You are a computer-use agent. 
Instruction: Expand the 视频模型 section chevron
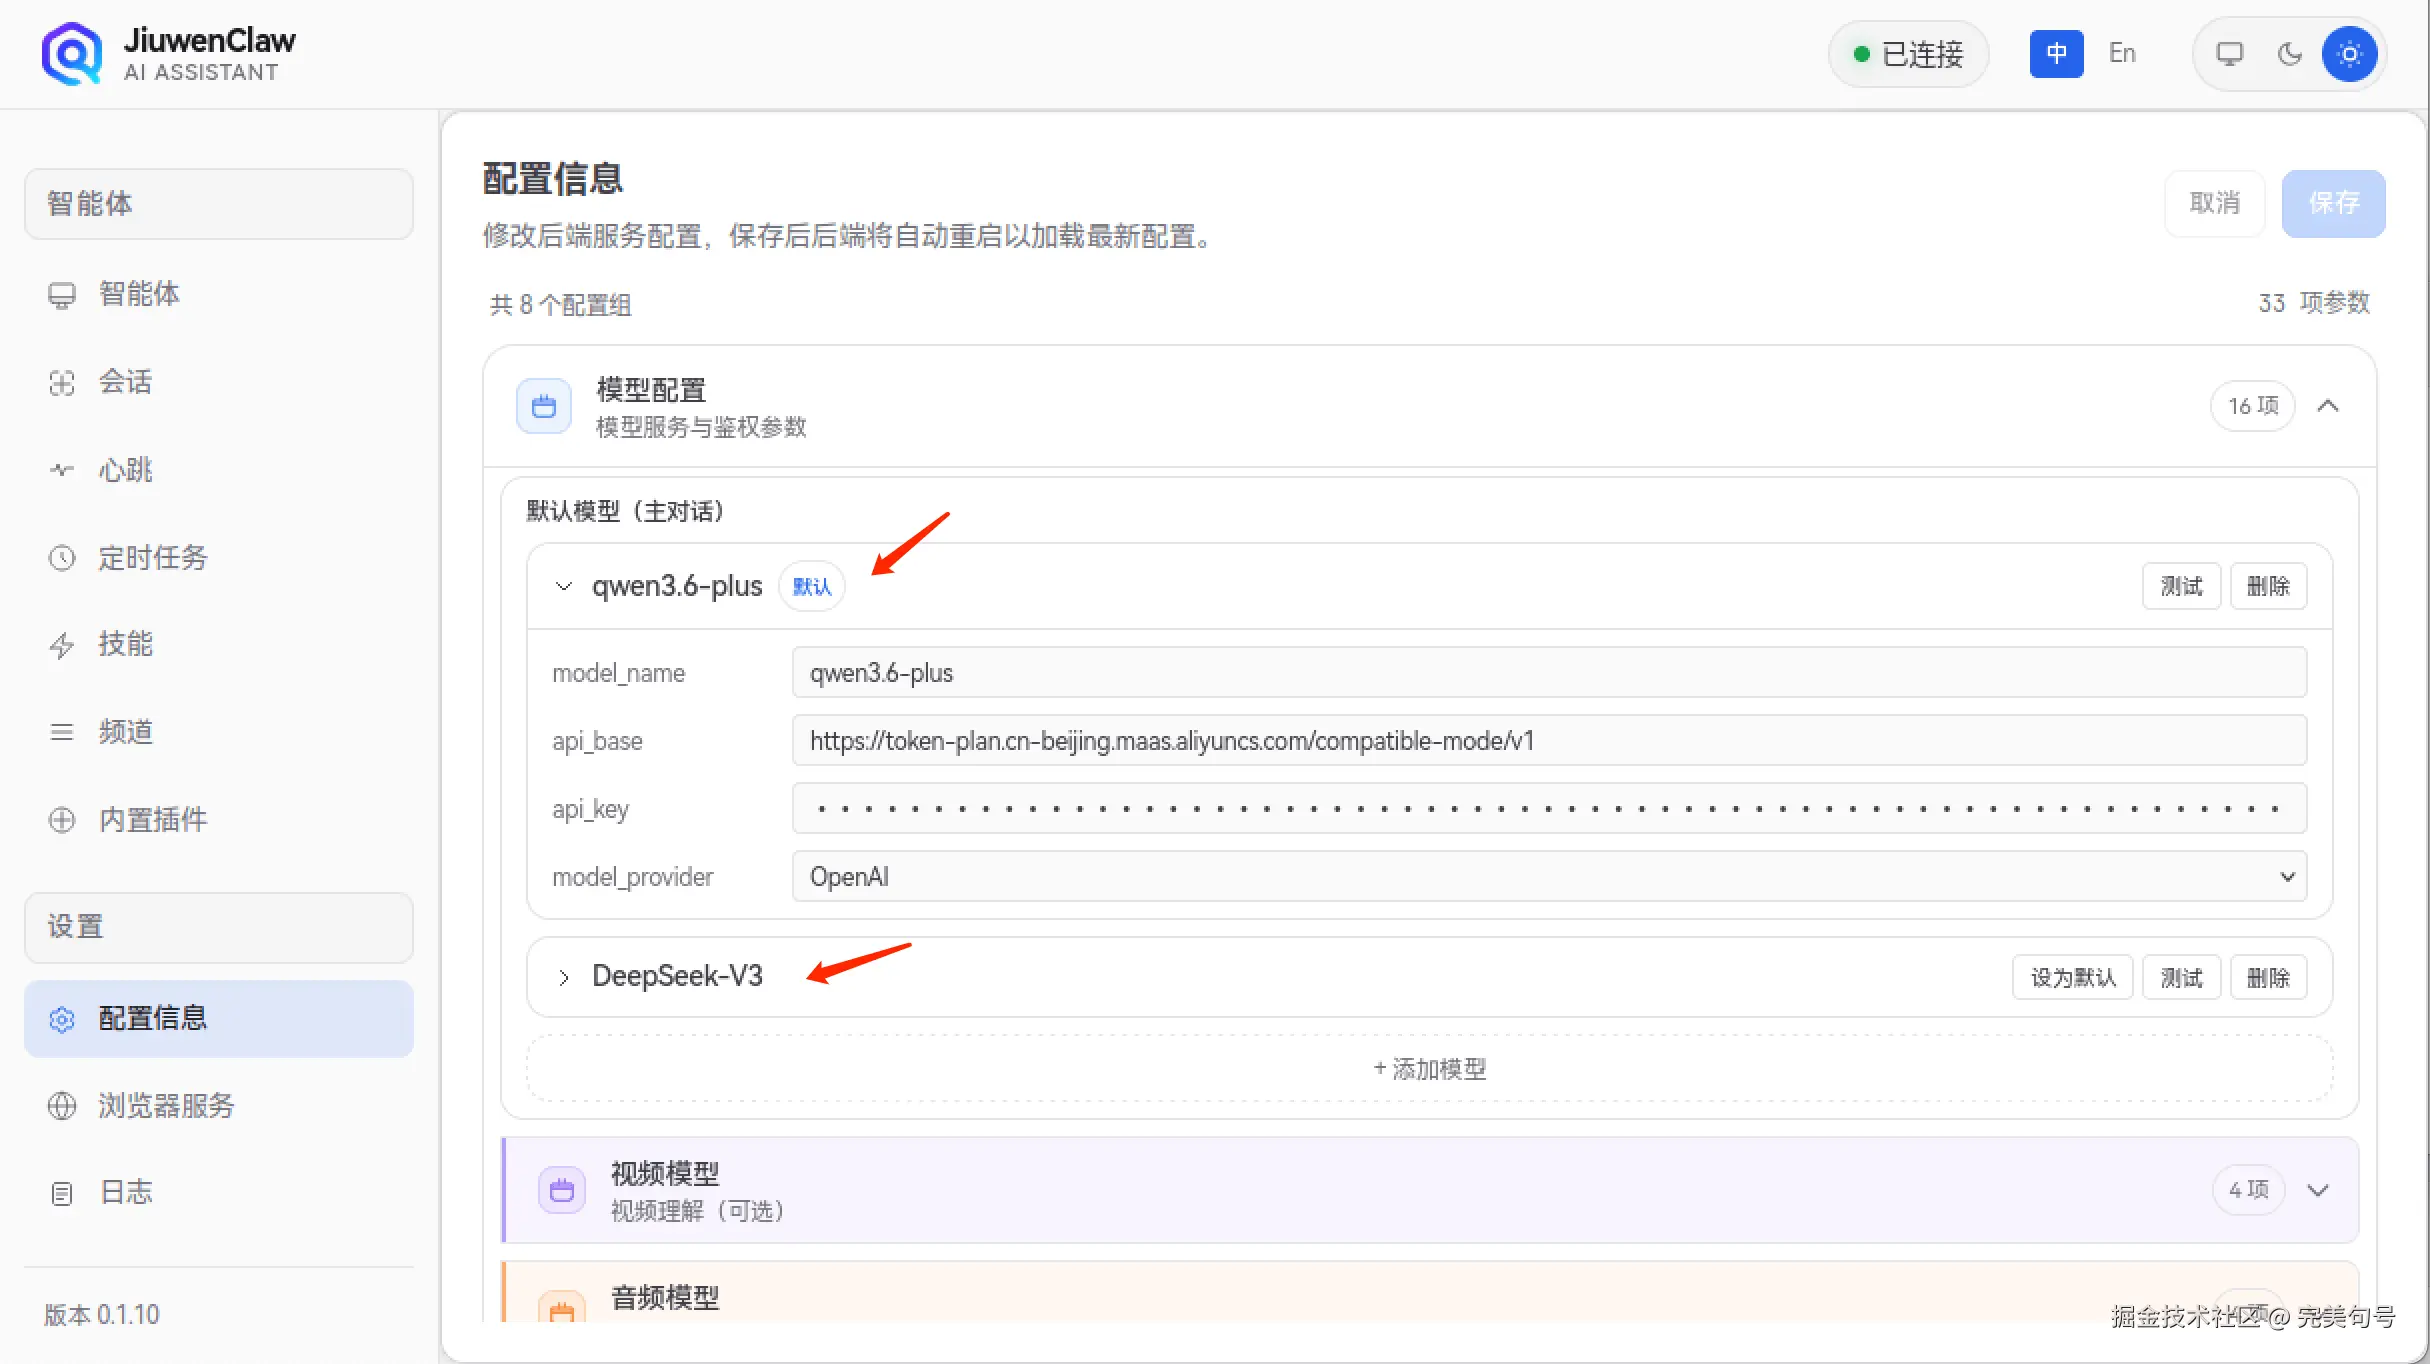pos(2318,1190)
